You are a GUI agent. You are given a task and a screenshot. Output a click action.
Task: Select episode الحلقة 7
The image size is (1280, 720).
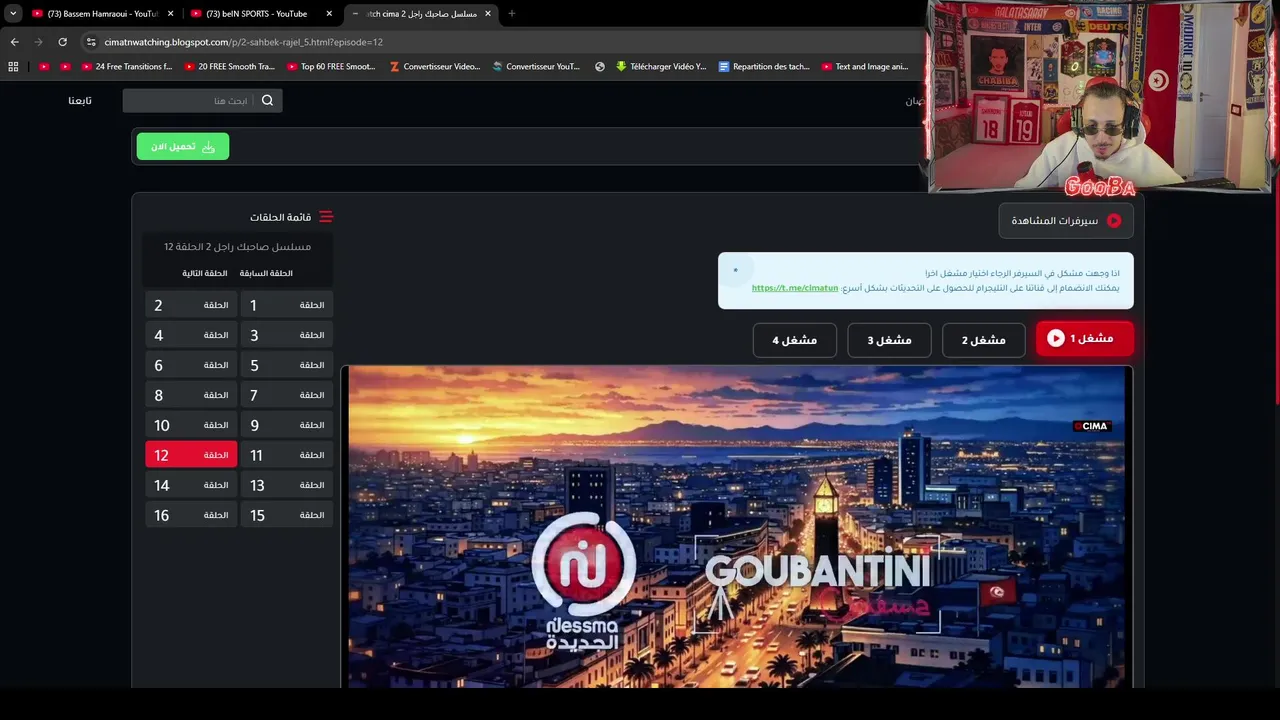(x=287, y=395)
